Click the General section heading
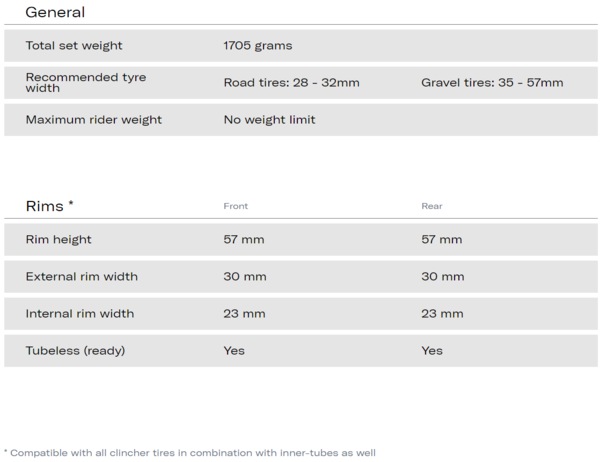Viewport: 600px width, 462px height. coord(55,12)
